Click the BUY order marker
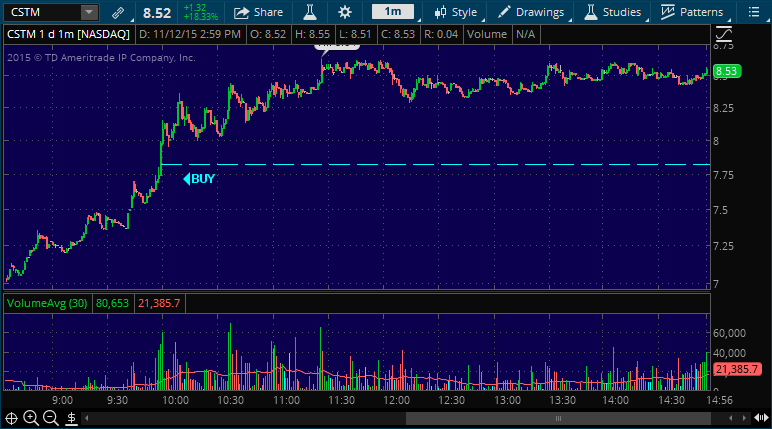The image size is (772, 429). 199,179
